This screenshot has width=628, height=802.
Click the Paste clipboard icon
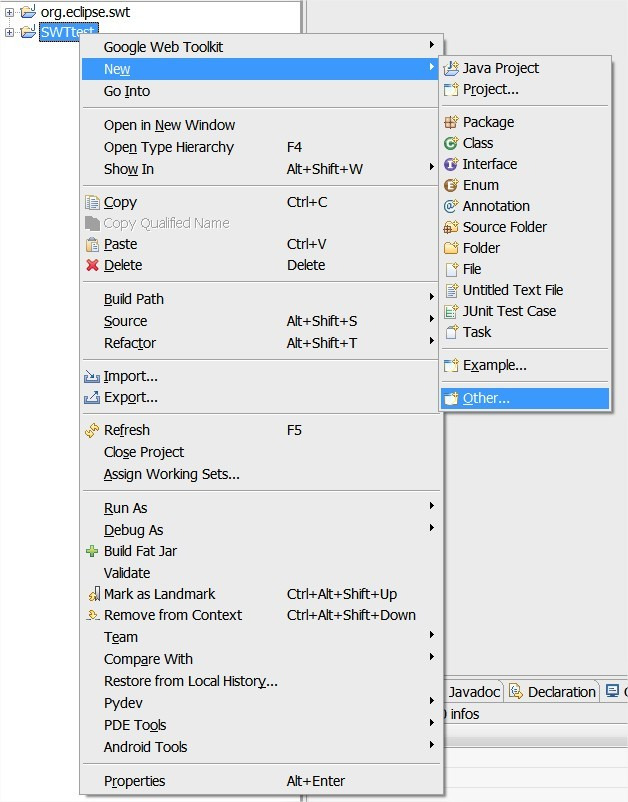pos(92,244)
